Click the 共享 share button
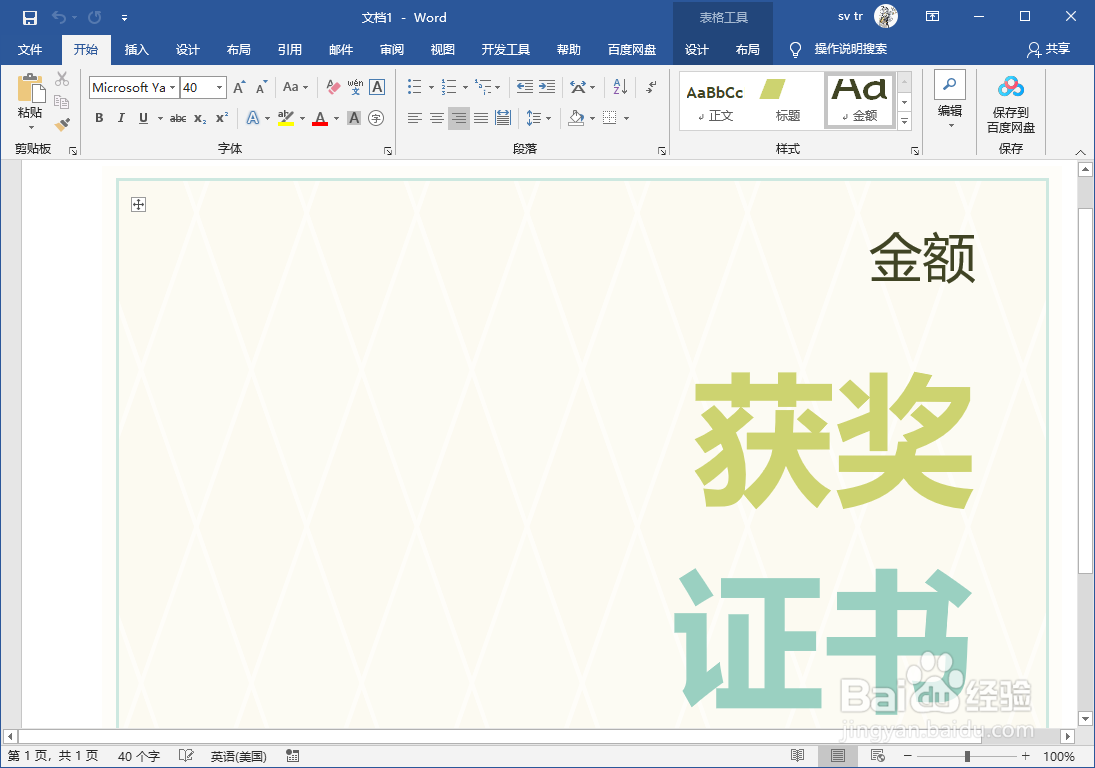This screenshot has width=1095, height=768. click(1049, 49)
